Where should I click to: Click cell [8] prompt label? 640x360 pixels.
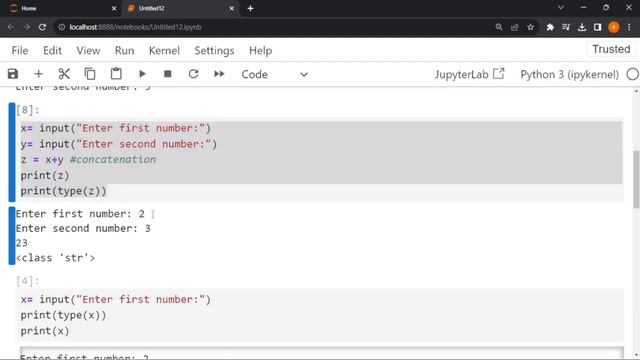pyautogui.click(x=28, y=110)
